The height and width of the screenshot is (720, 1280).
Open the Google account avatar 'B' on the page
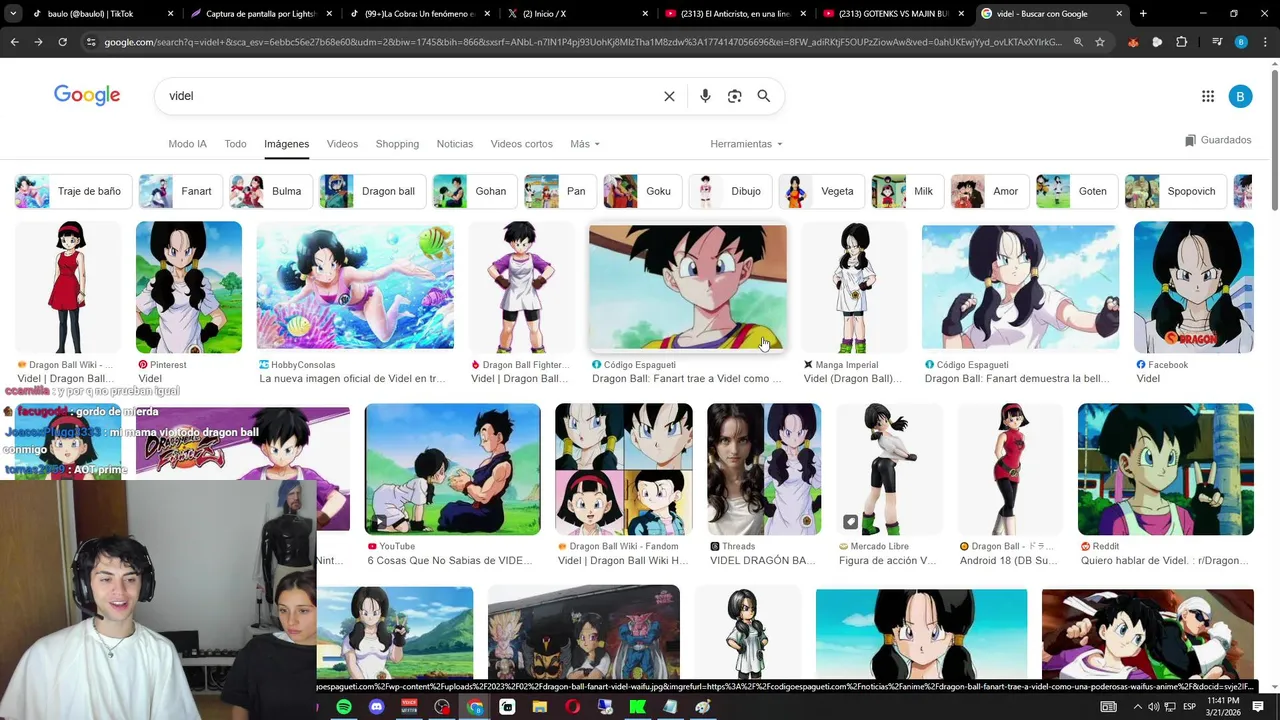click(1240, 96)
